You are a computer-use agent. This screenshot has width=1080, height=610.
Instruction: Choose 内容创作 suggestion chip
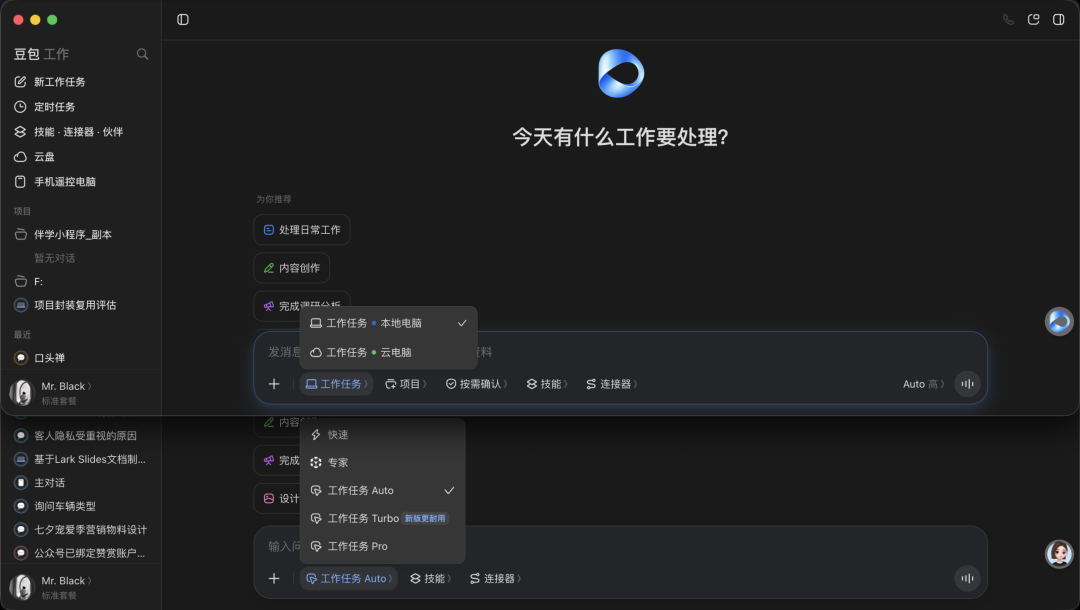tap(291, 268)
